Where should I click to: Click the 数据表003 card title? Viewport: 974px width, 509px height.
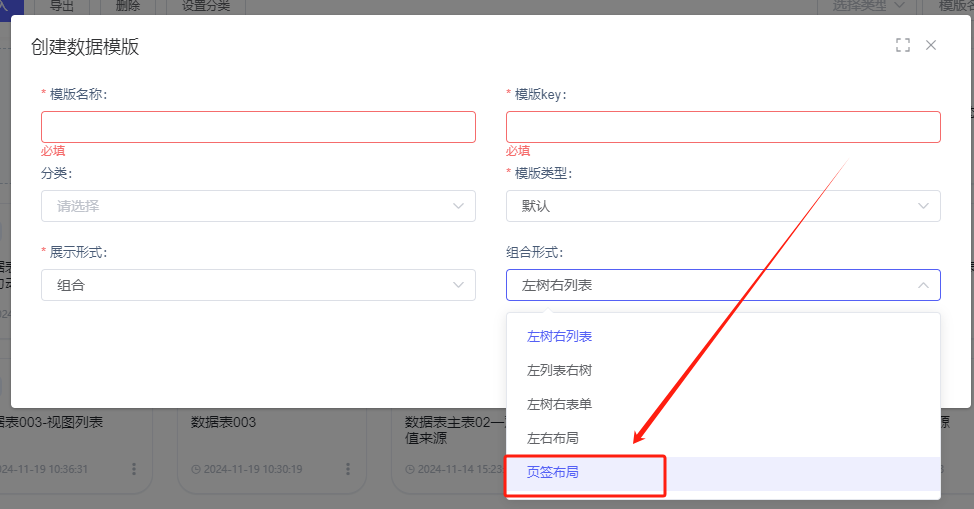click(x=223, y=423)
